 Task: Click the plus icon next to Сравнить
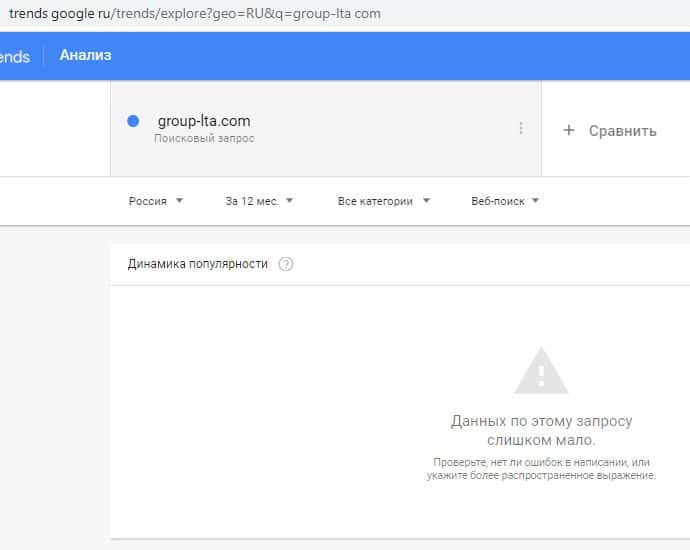click(x=569, y=130)
